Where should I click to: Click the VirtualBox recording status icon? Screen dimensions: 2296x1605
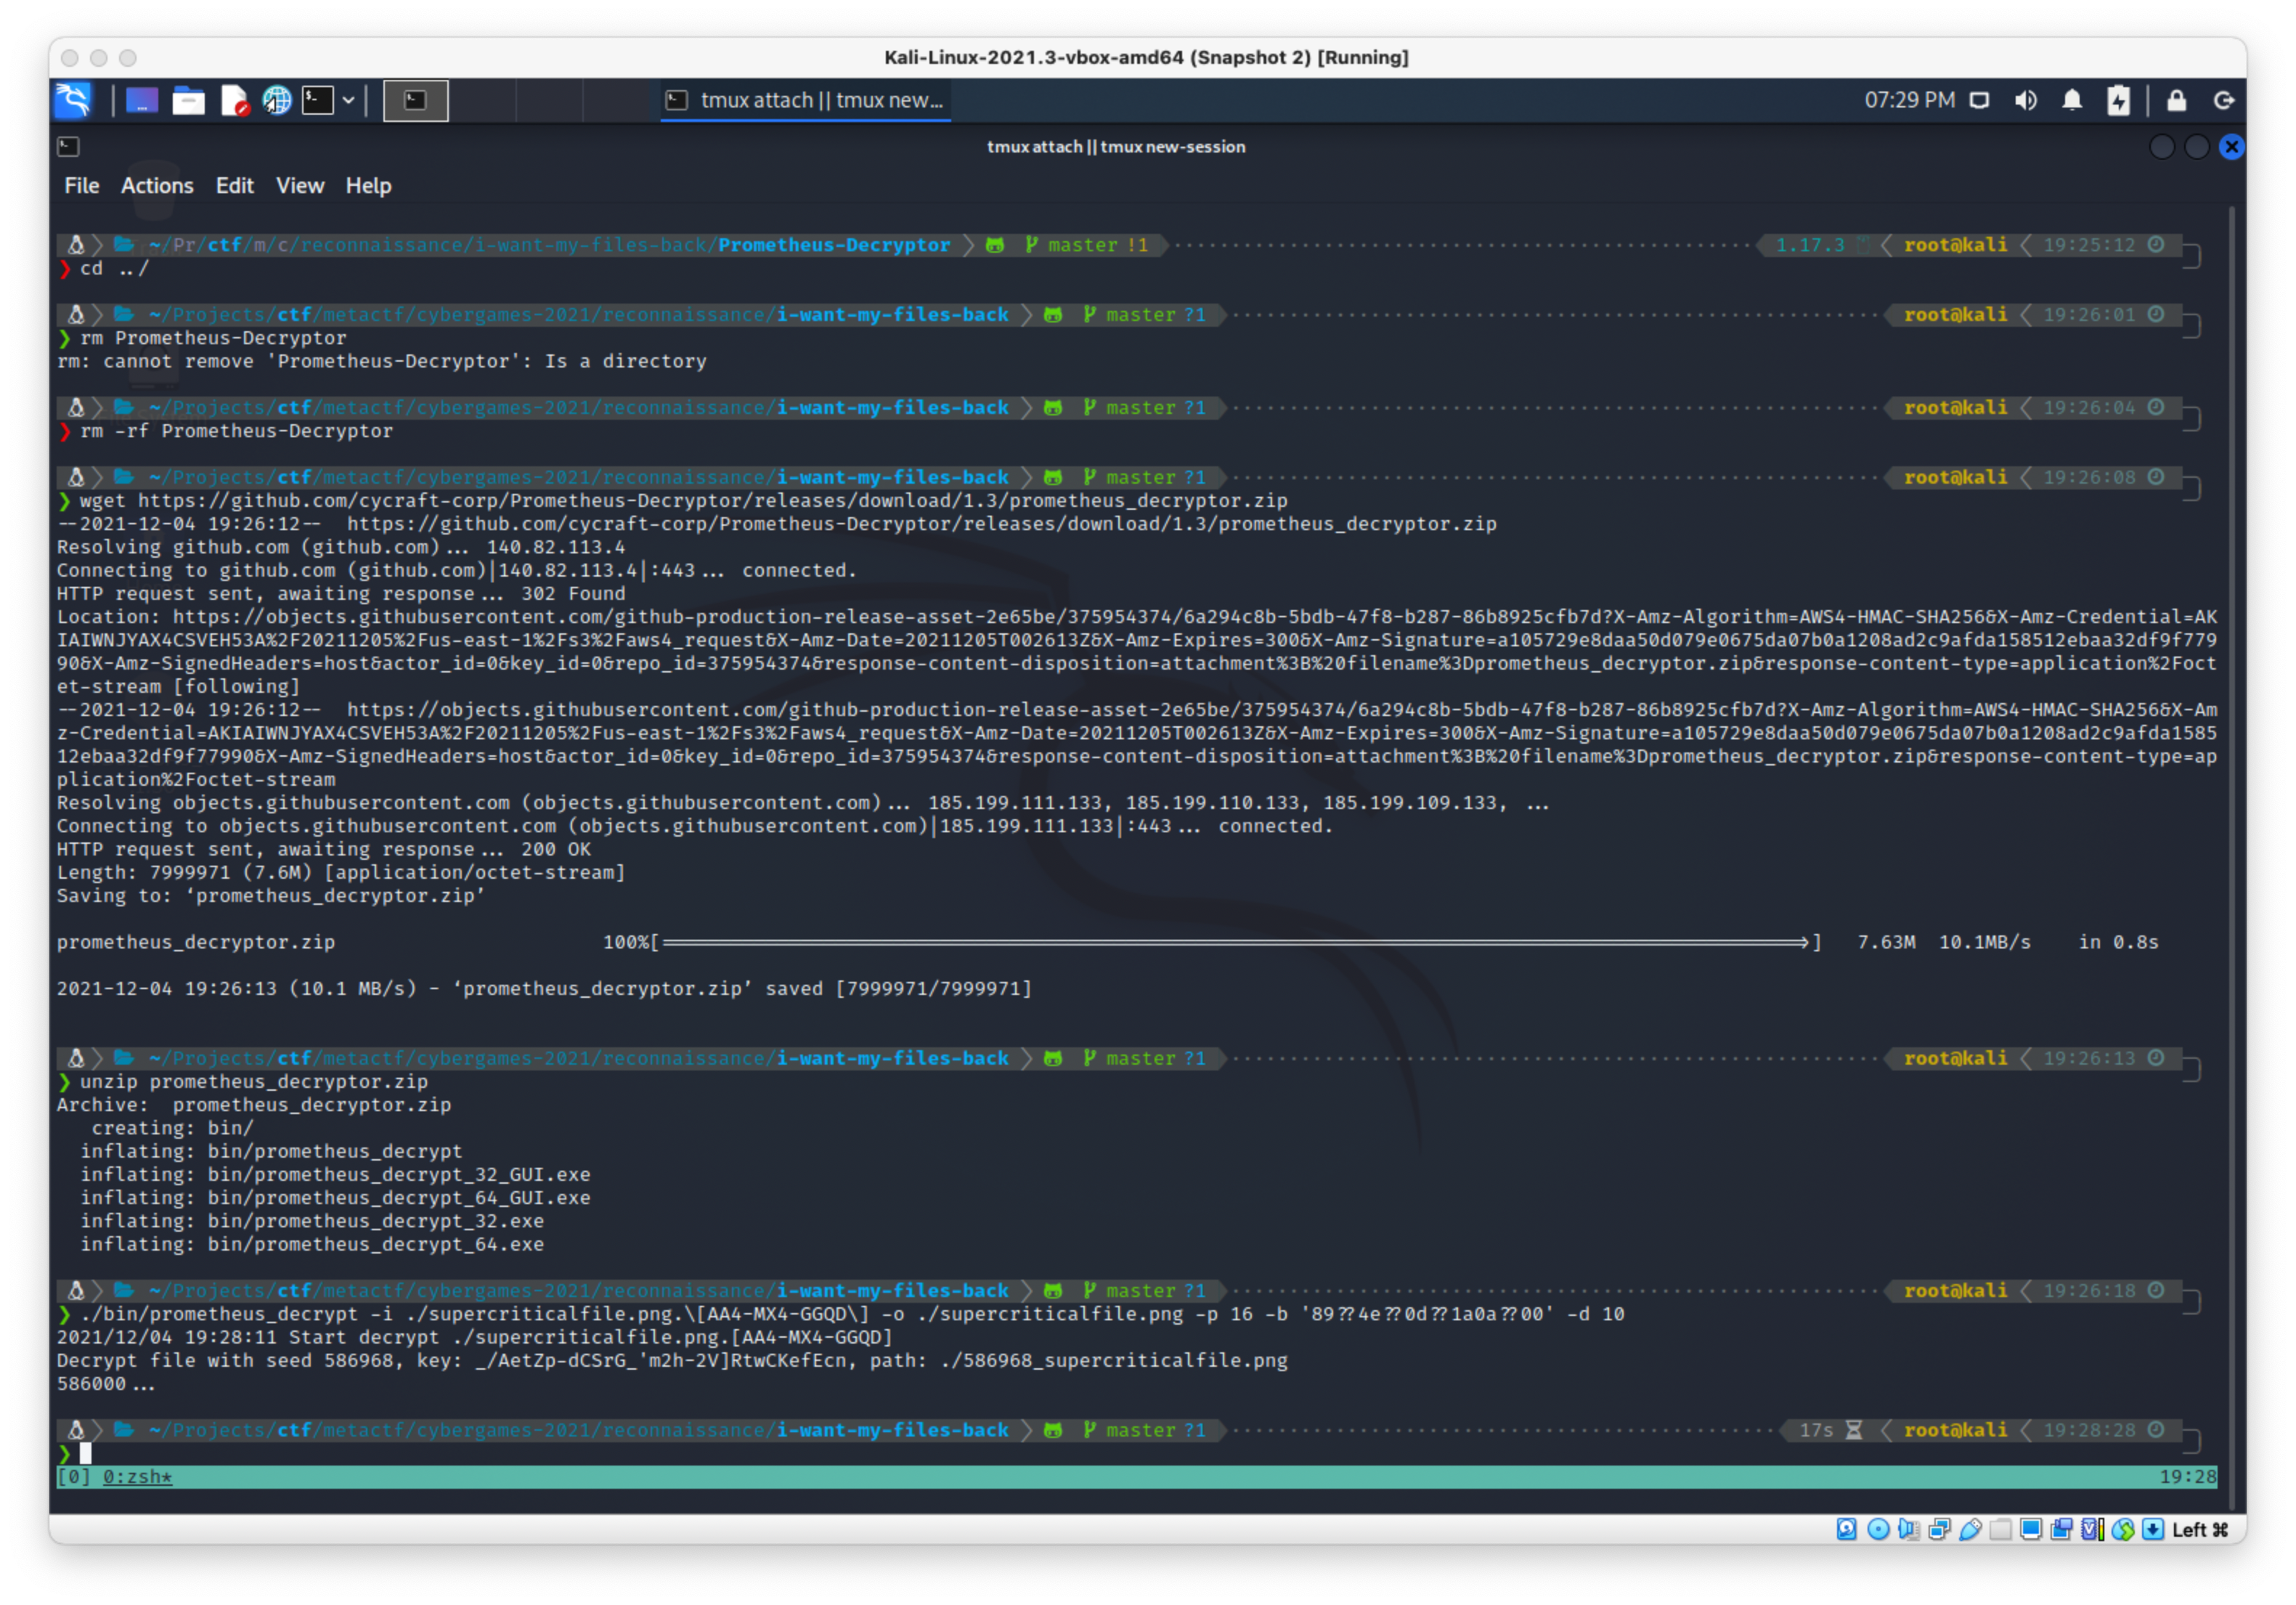(x=2061, y=1530)
